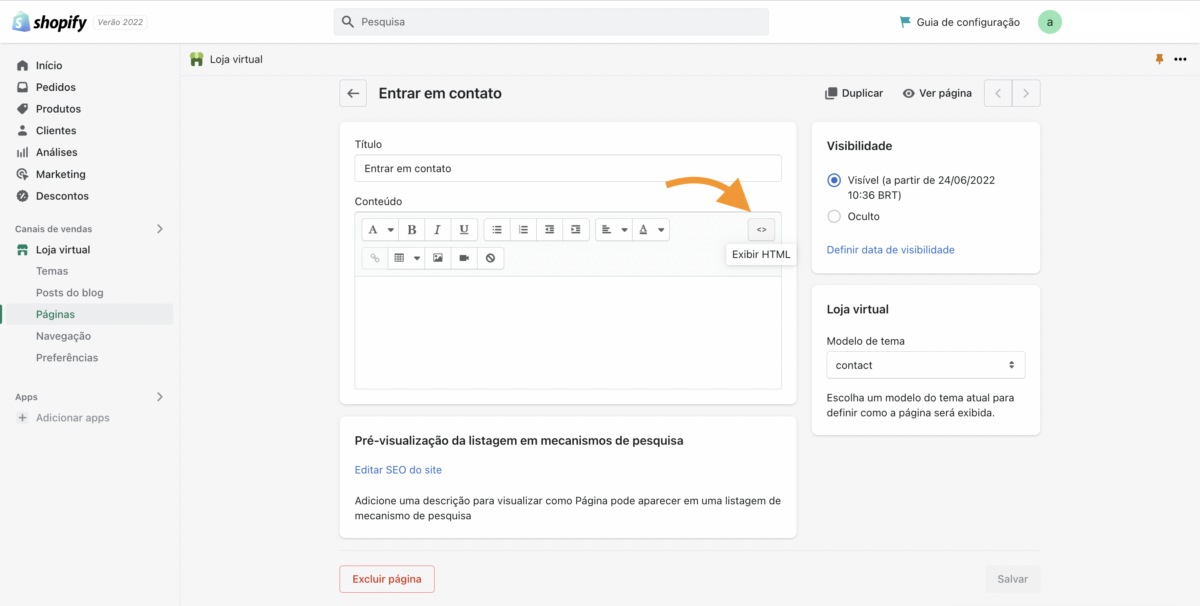Click the Exibir HTML code button

coord(761,230)
